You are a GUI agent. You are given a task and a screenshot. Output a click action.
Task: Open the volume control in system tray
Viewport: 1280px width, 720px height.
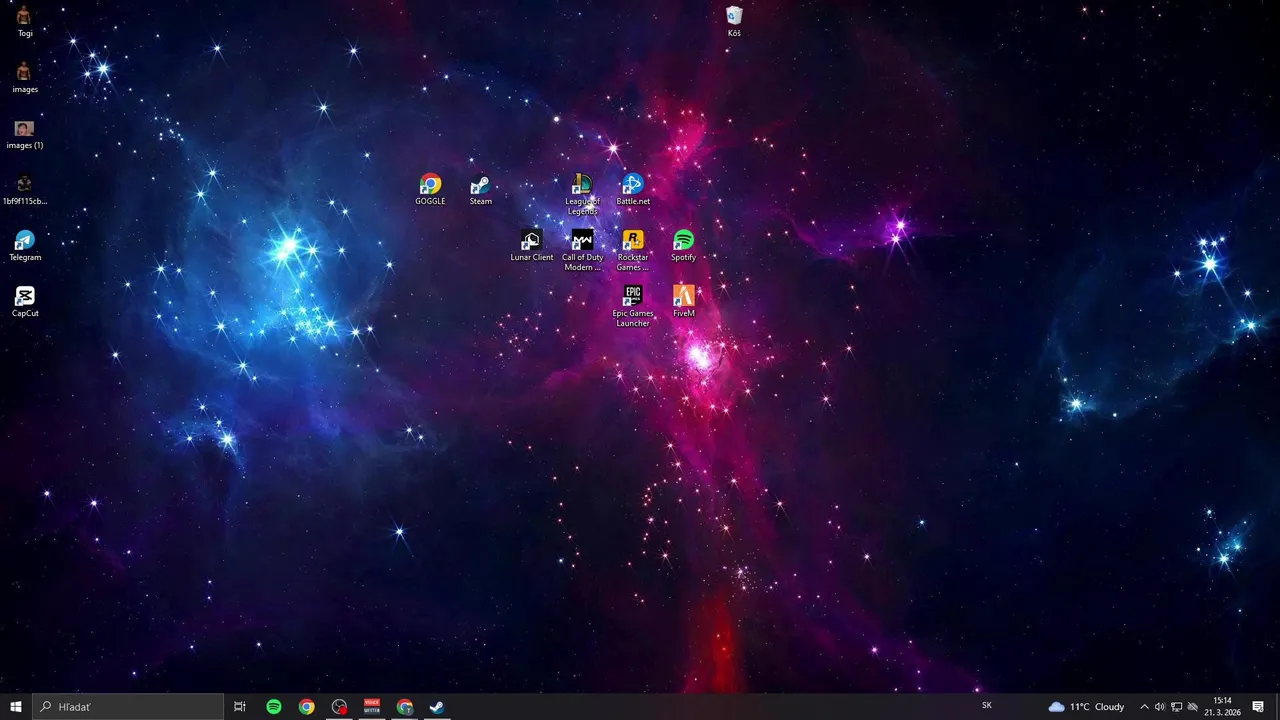pos(1160,707)
